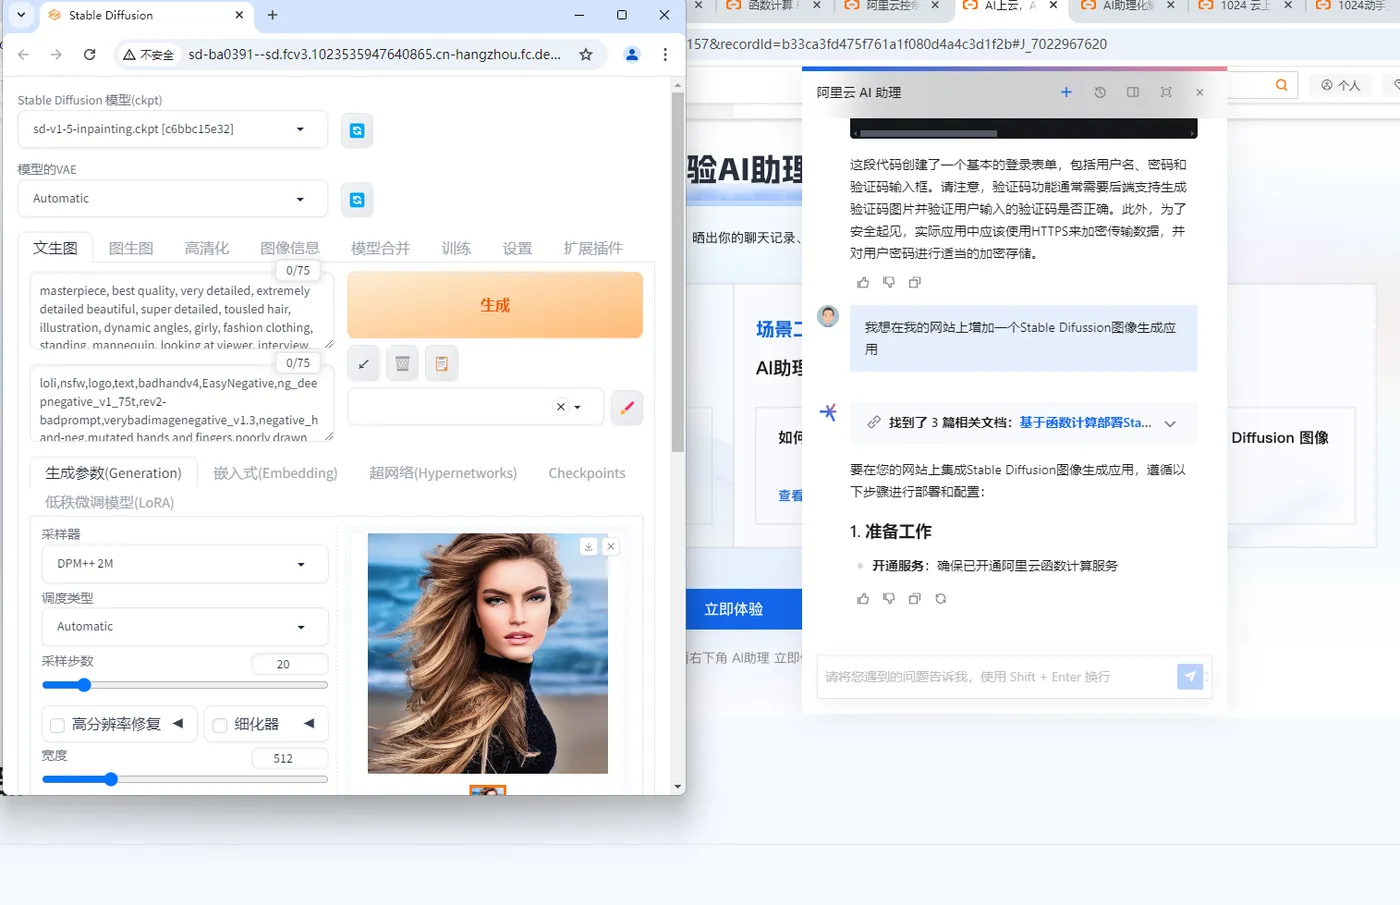Open the 设置 tab
Image resolution: width=1400 pixels, height=905 pixels.
point(517,248)
